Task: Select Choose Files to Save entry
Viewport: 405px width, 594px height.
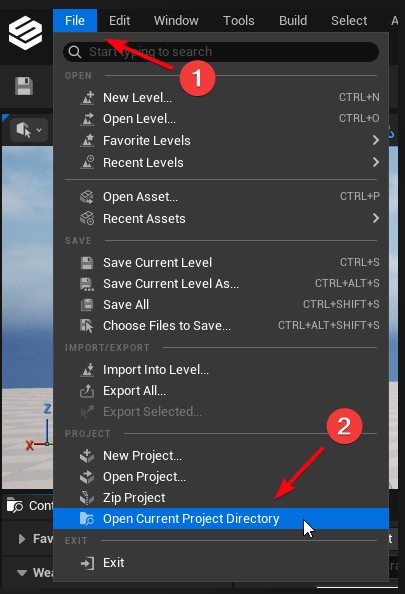Action: (x=221, y=326)
